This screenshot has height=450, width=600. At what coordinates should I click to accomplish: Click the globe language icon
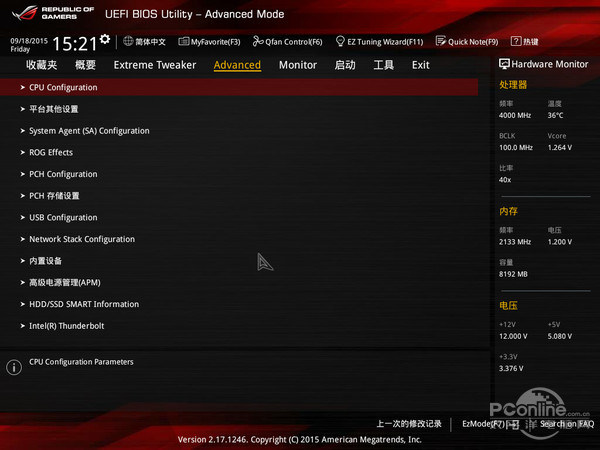coord(128,41)
